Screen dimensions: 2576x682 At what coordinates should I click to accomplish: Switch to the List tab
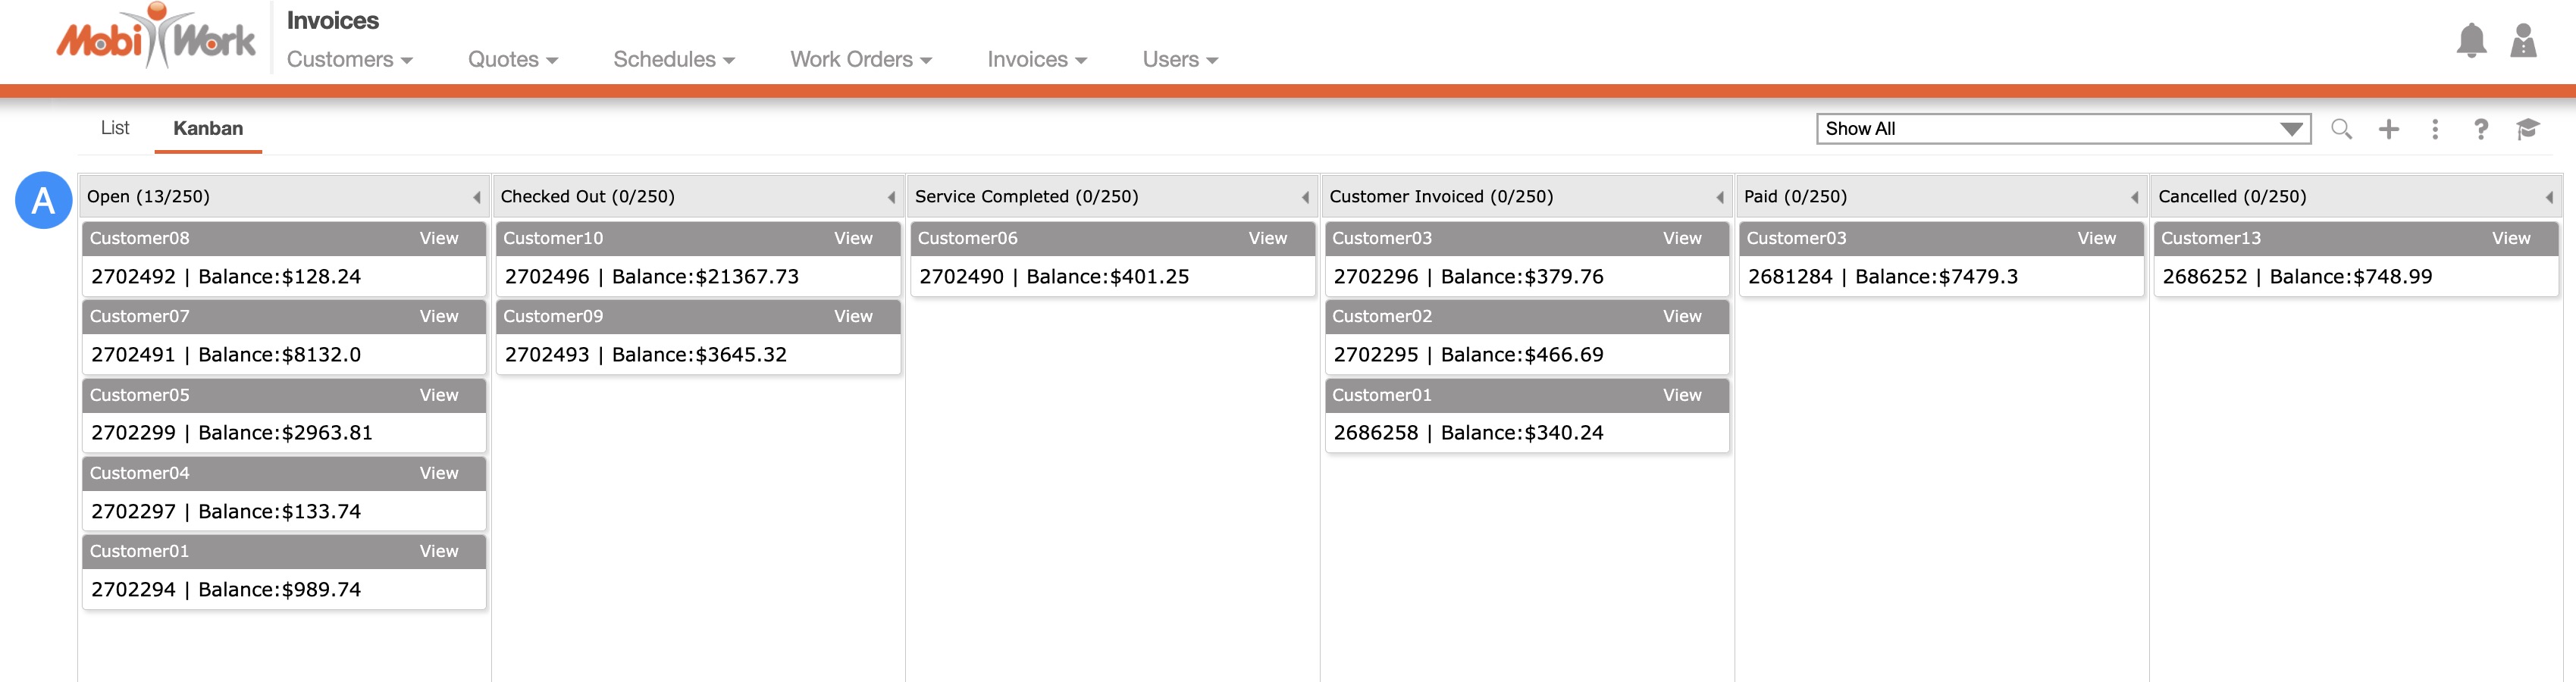(x=115, y=128)
